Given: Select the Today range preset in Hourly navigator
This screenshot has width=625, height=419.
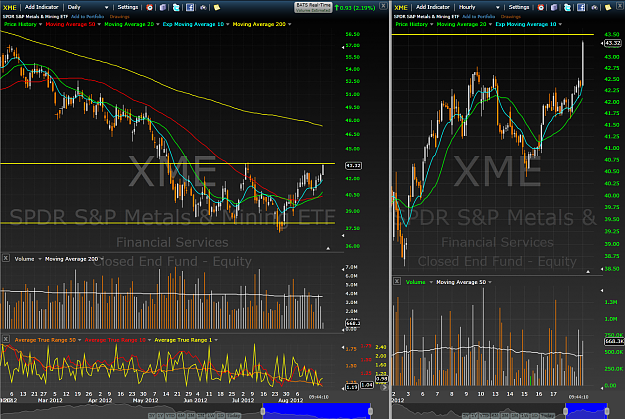Looking at the screenshot, I should (547, 415).
